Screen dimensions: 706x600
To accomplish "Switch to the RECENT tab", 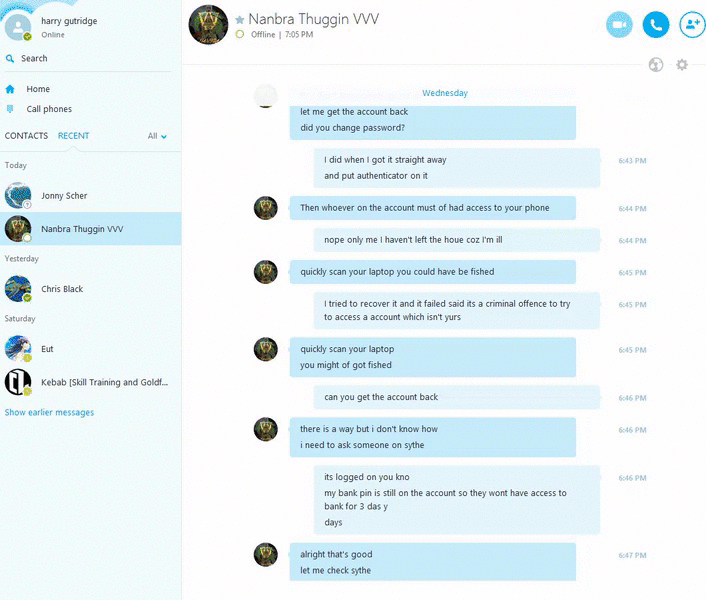I will [x=73, y=135].
